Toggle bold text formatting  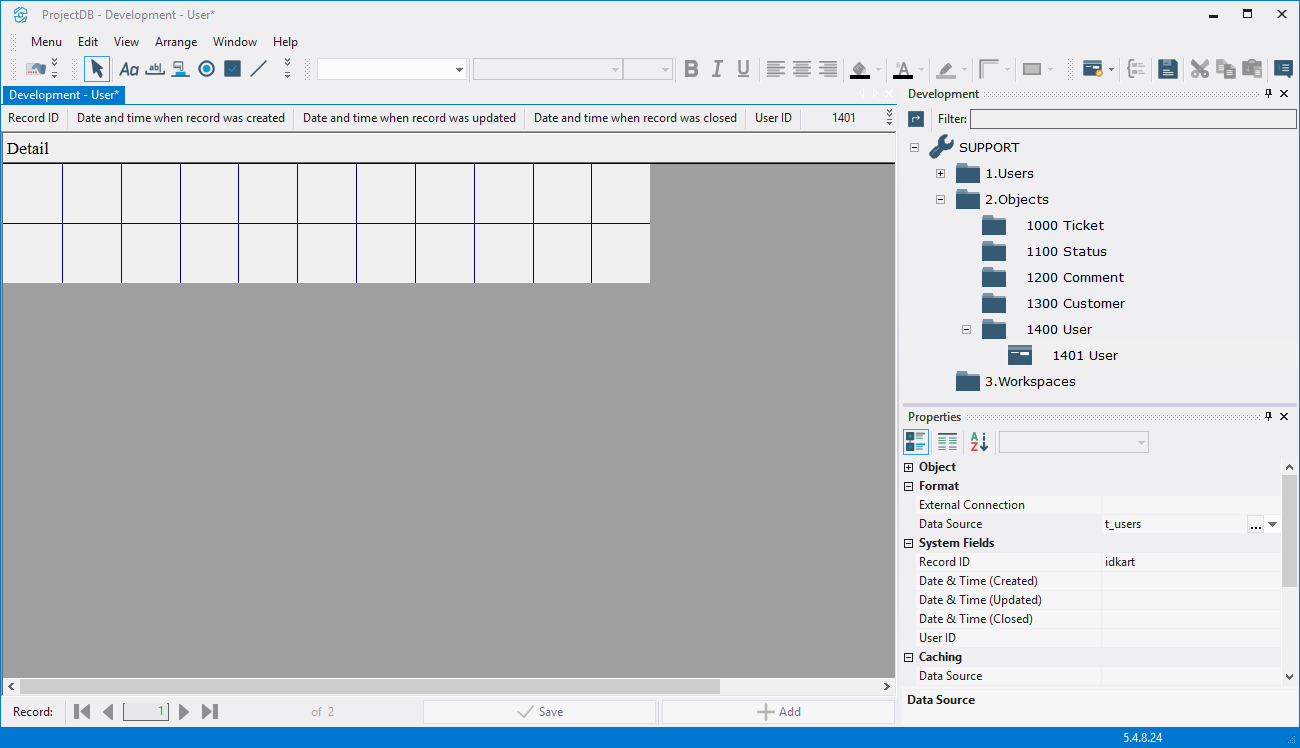[691, 69]
